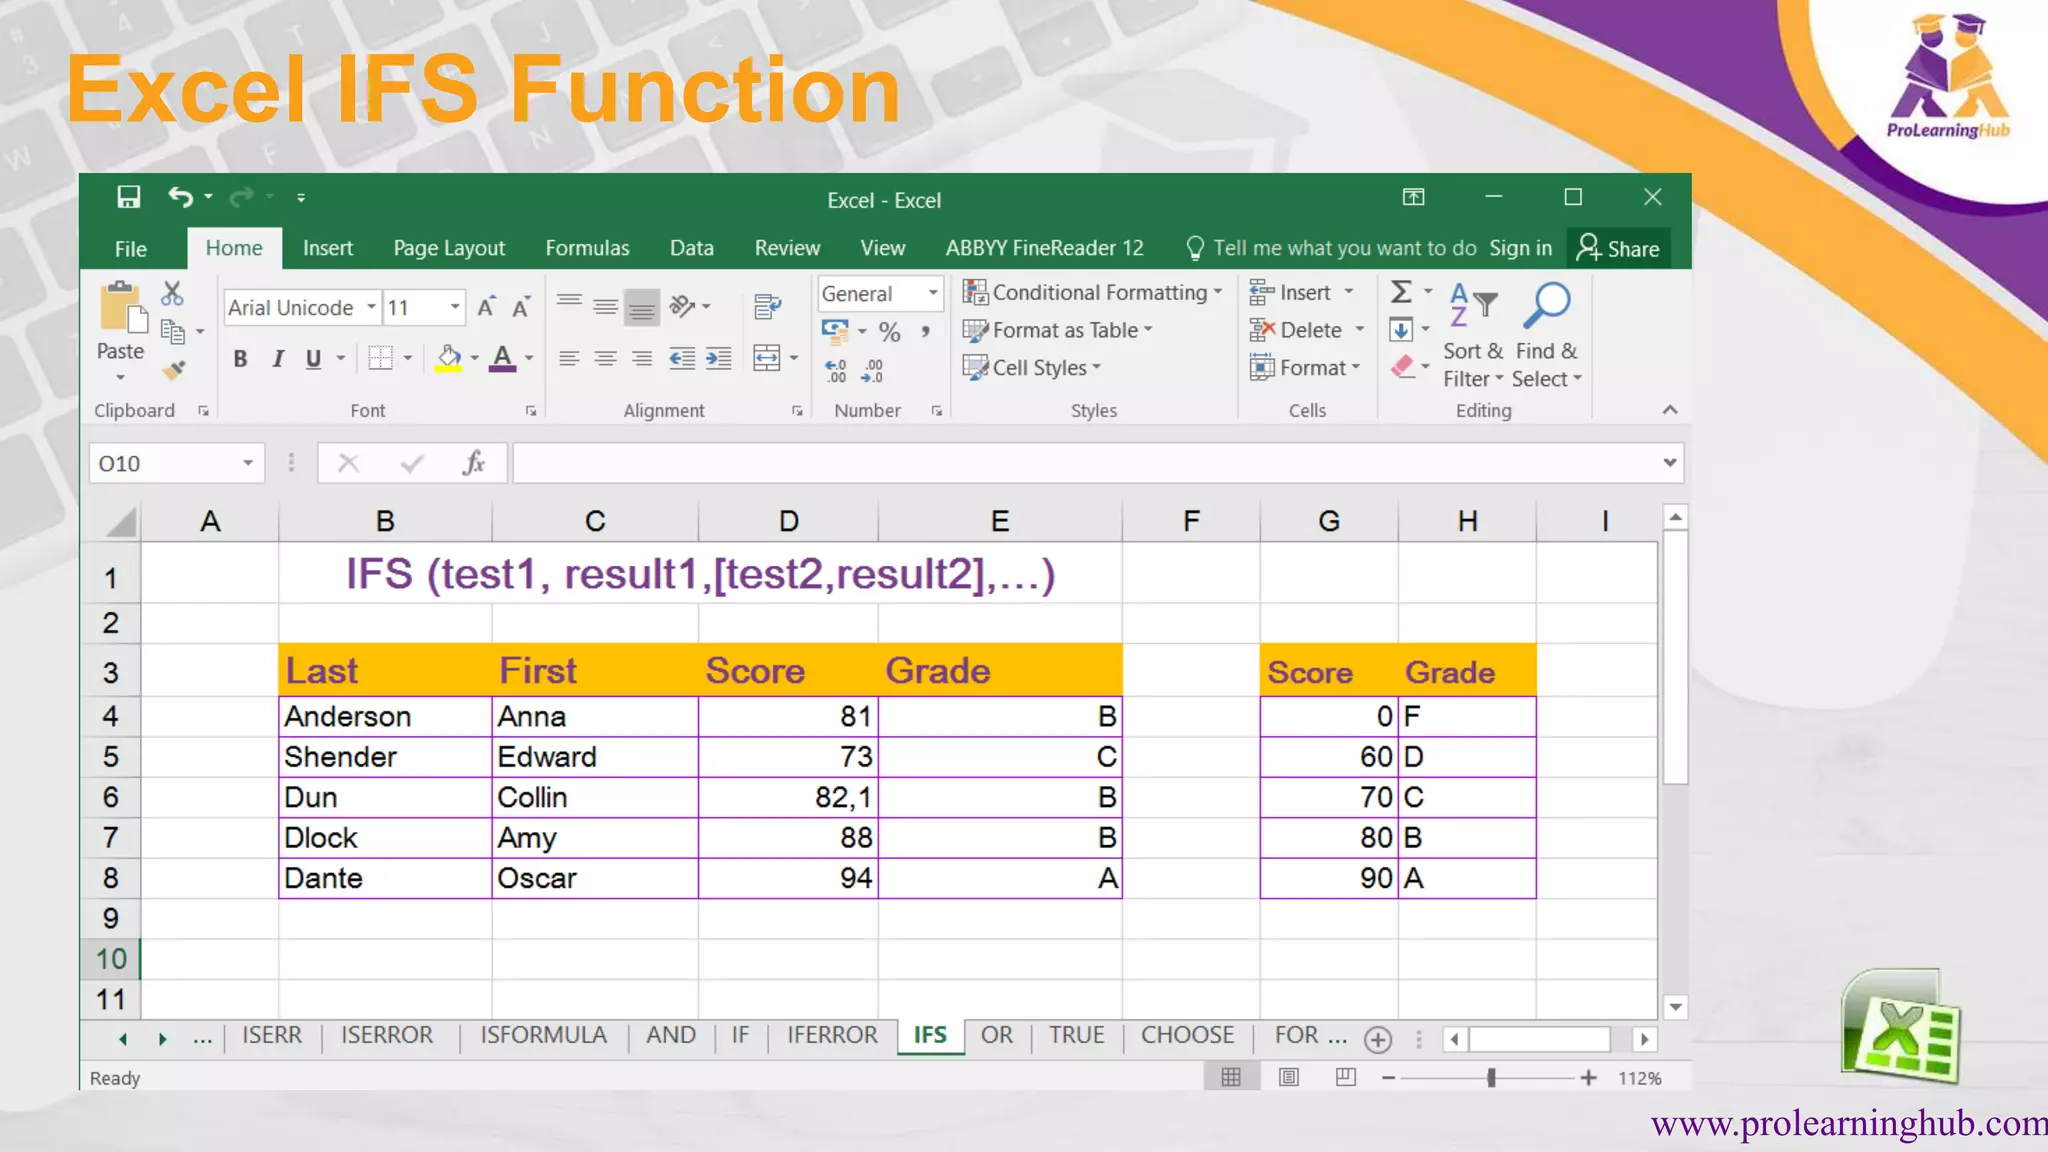Open Sort & Filter
Image resolution: width=2048 pixels, height=1152 pixels.
pyautogui.click(x=1473, y=336)
